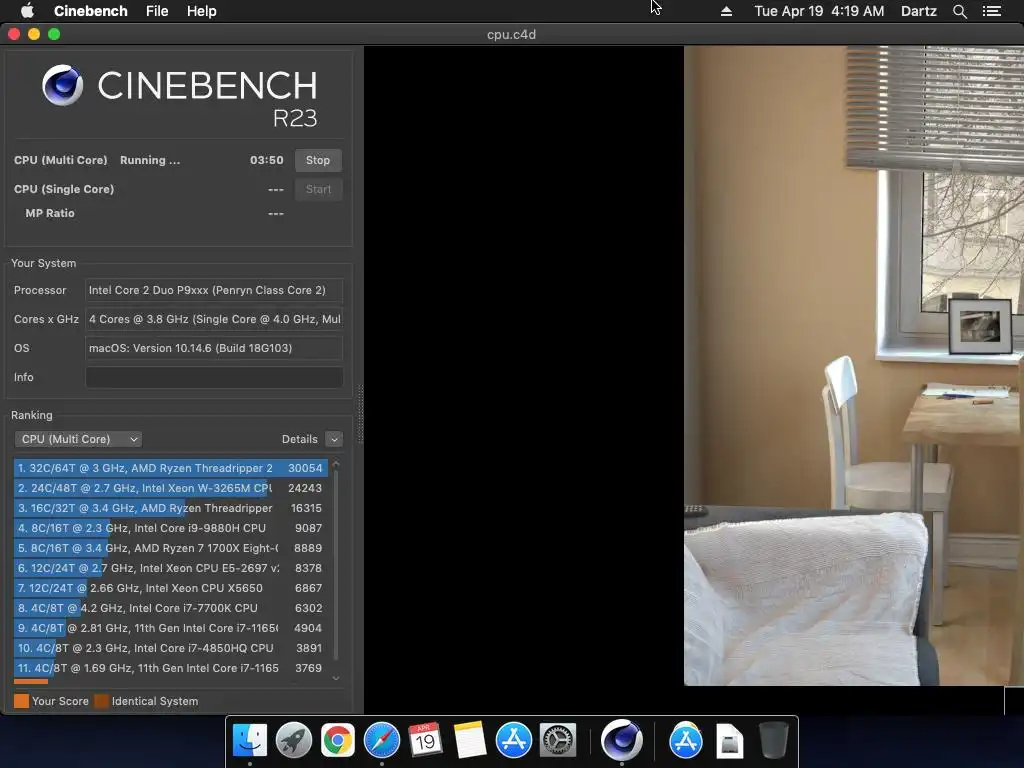Select ranking row 2 Intel Xeon W-3265M

(170, 488)
